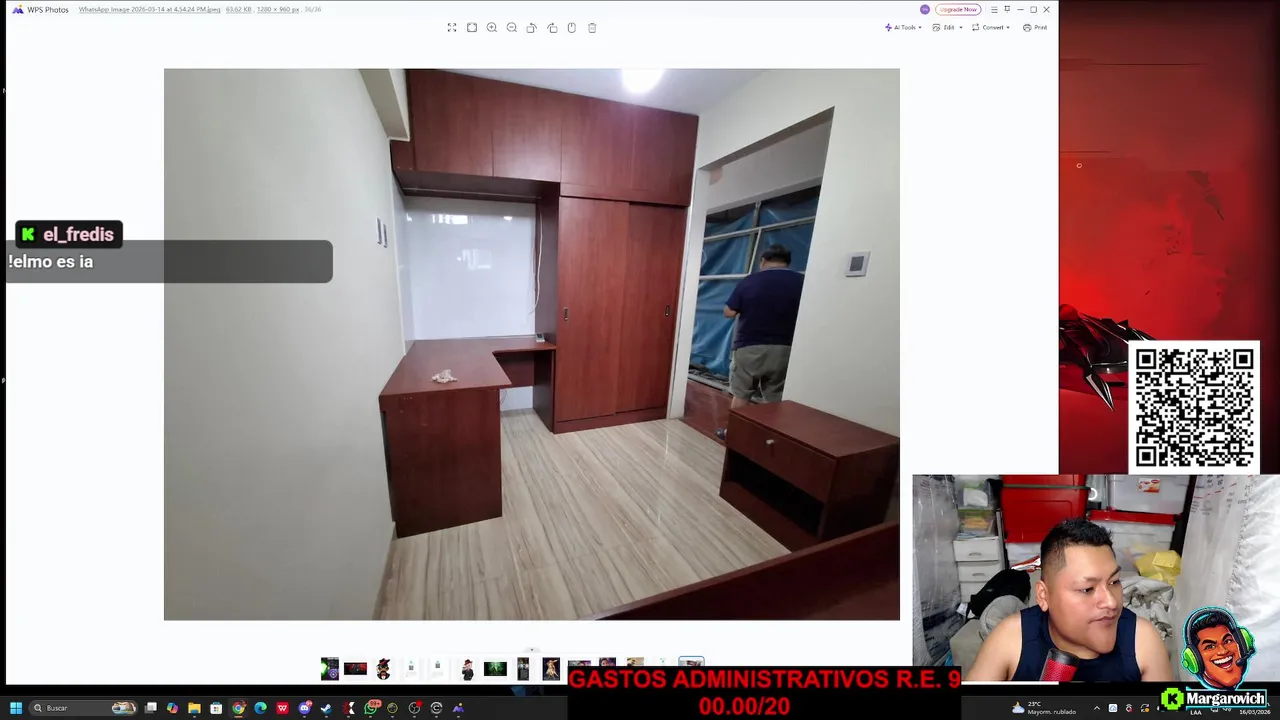
Task: Zoom out of the photo
Action: [512, 27]
